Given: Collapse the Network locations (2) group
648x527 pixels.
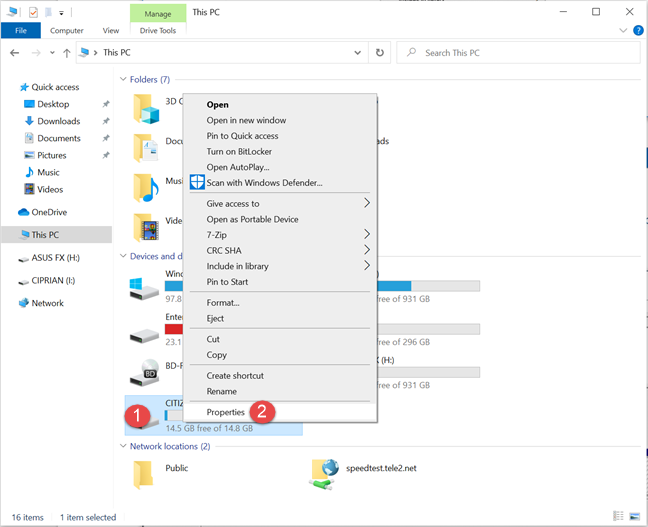Looking at the screenshot, I should tap(123, 446).
